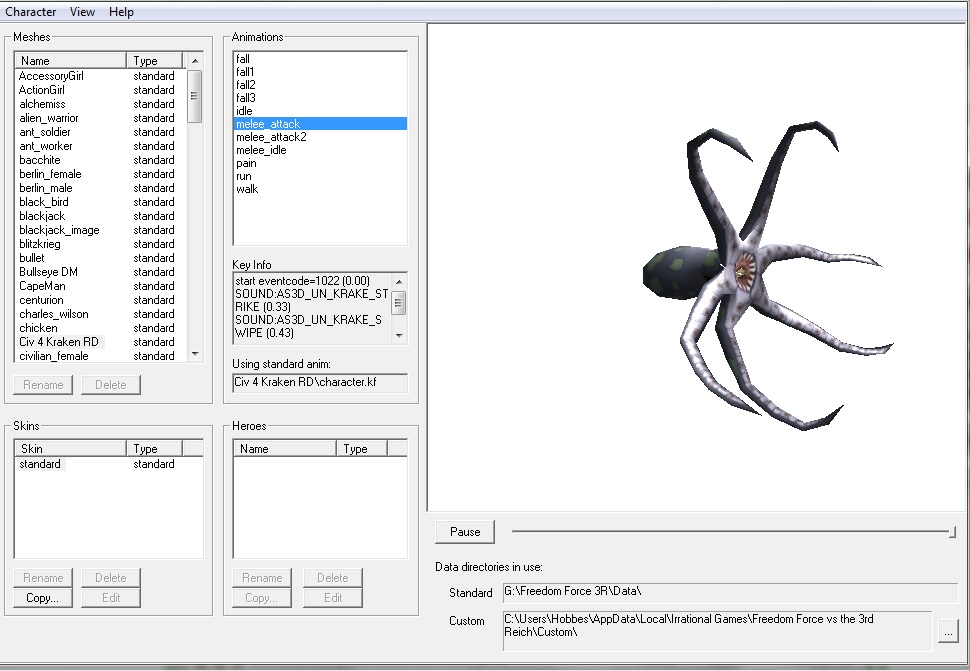970x671 pixels.
Task: Select alien_warrior mesh
Action: pyautogui.click(x=100, y=118)
